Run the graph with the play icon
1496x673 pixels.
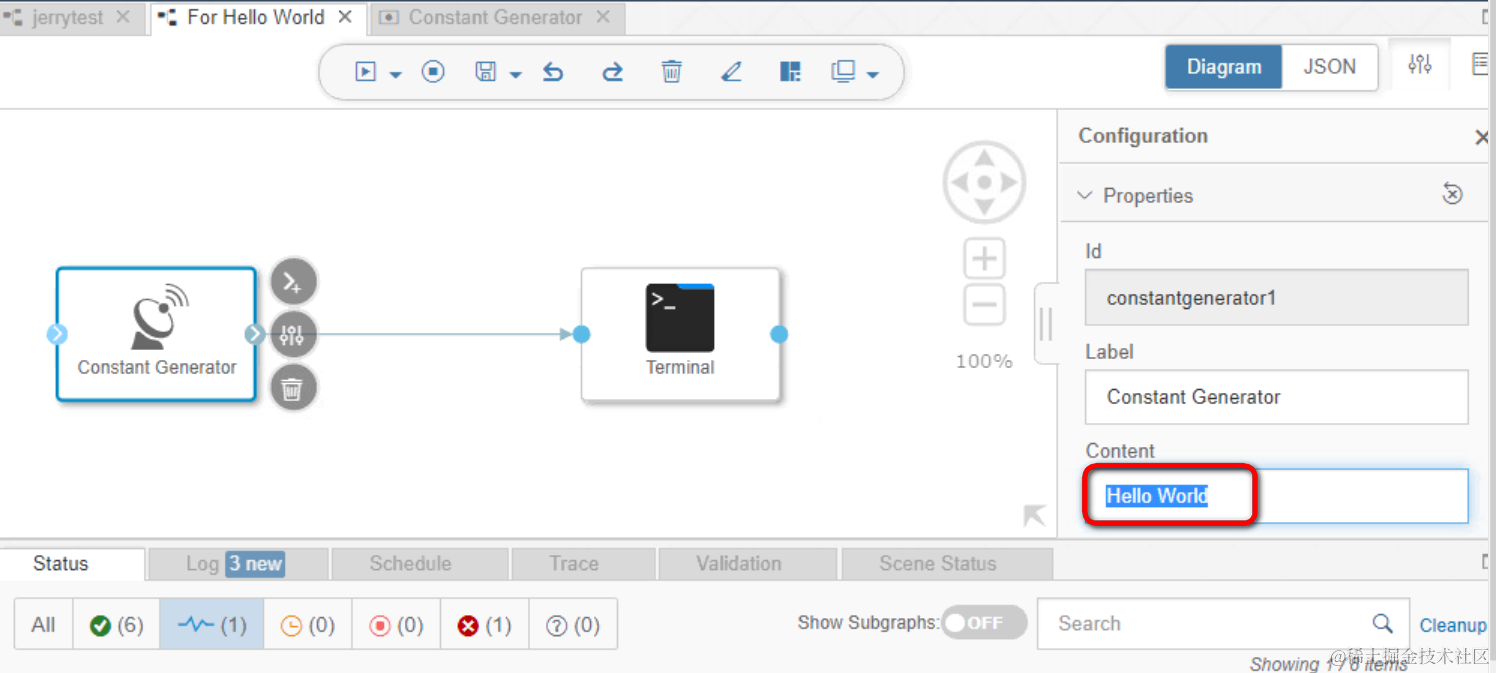366,72
